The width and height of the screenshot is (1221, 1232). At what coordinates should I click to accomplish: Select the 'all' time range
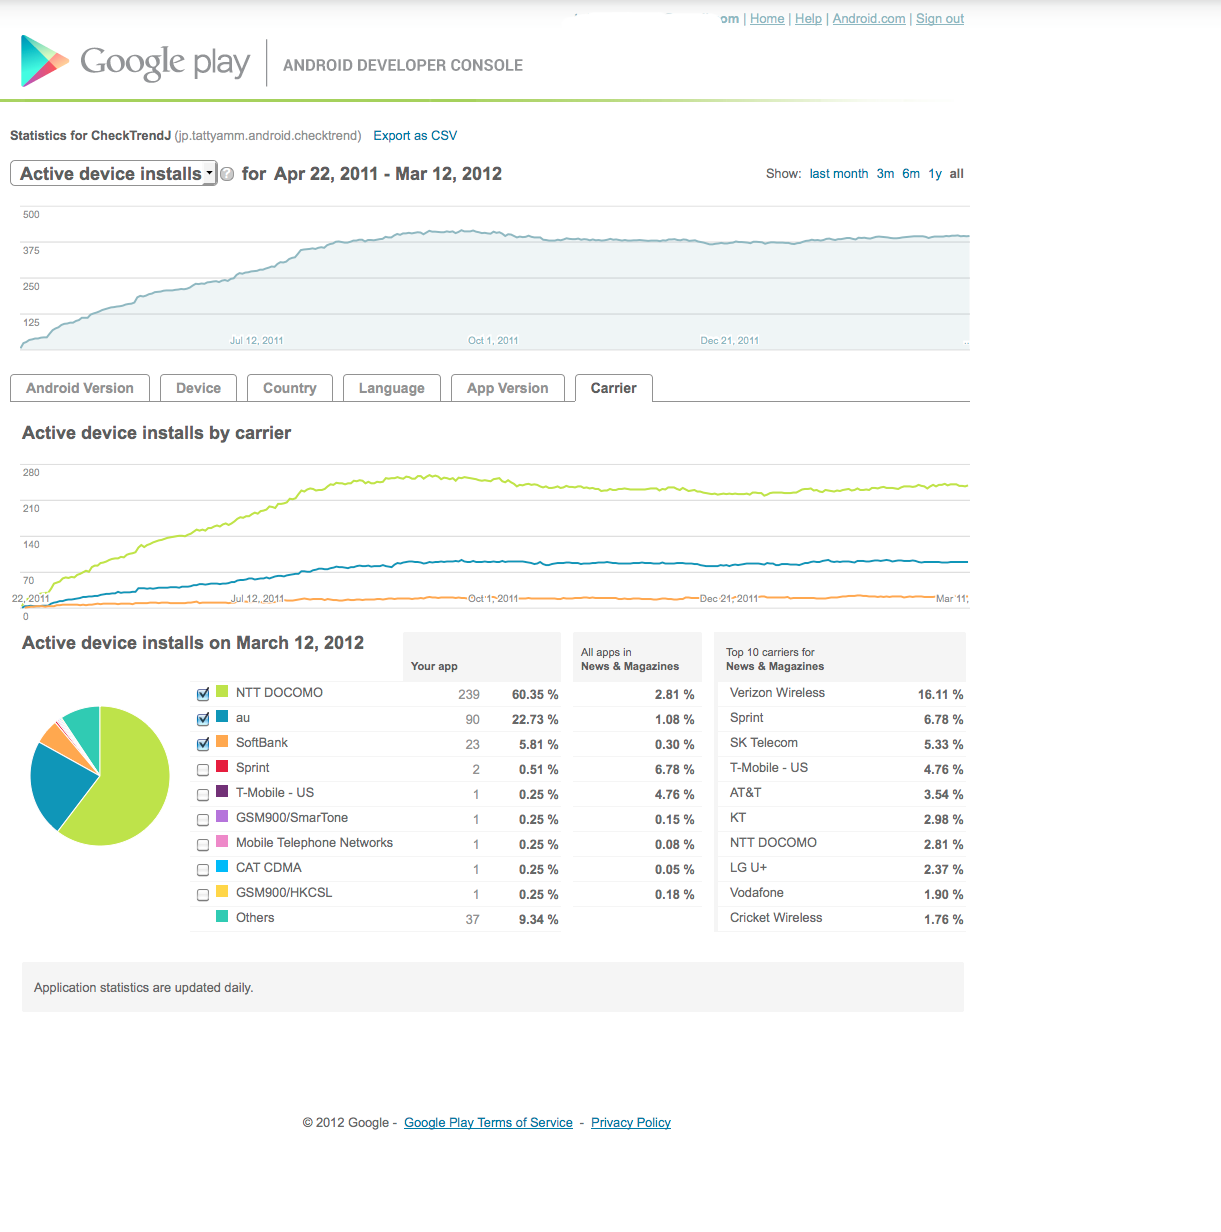[957, 174]
